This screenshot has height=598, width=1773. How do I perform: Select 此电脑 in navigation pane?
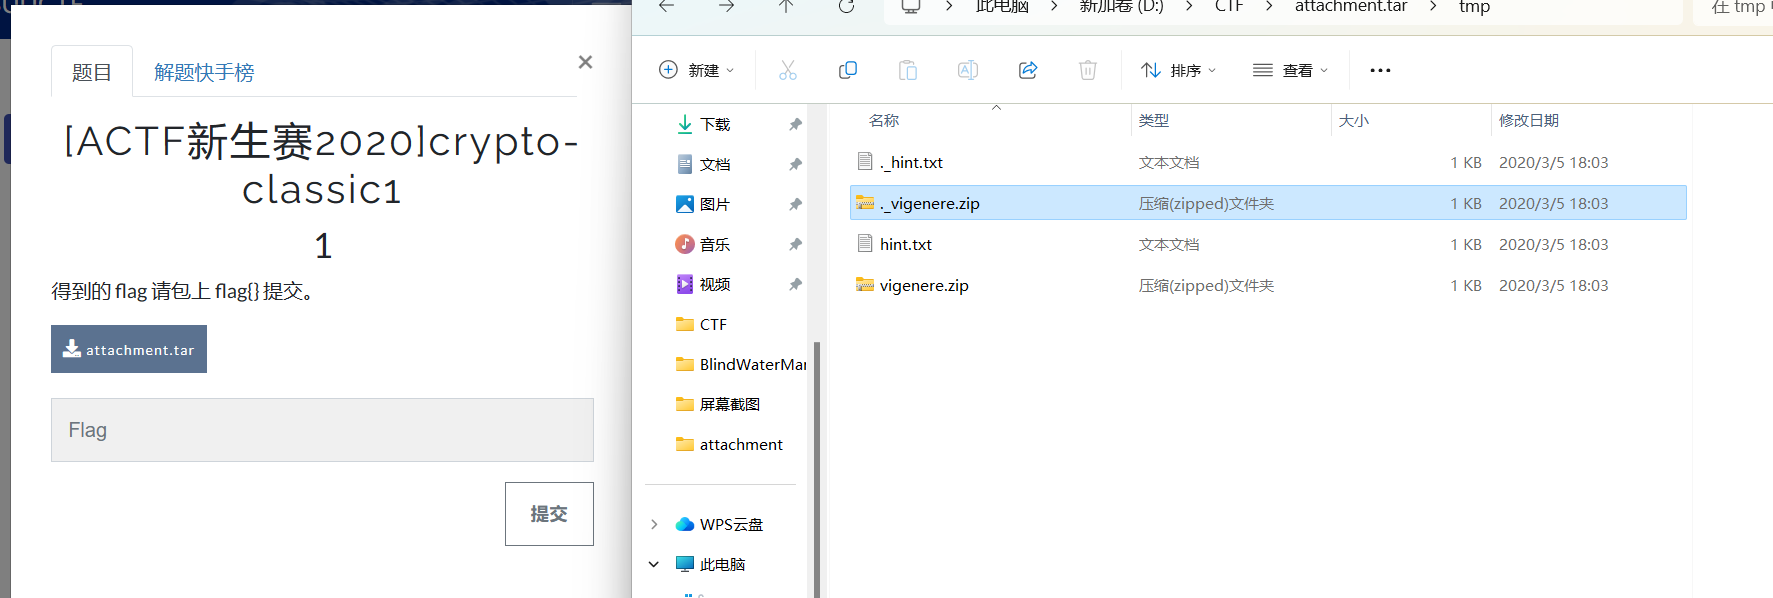coord(722,564)
